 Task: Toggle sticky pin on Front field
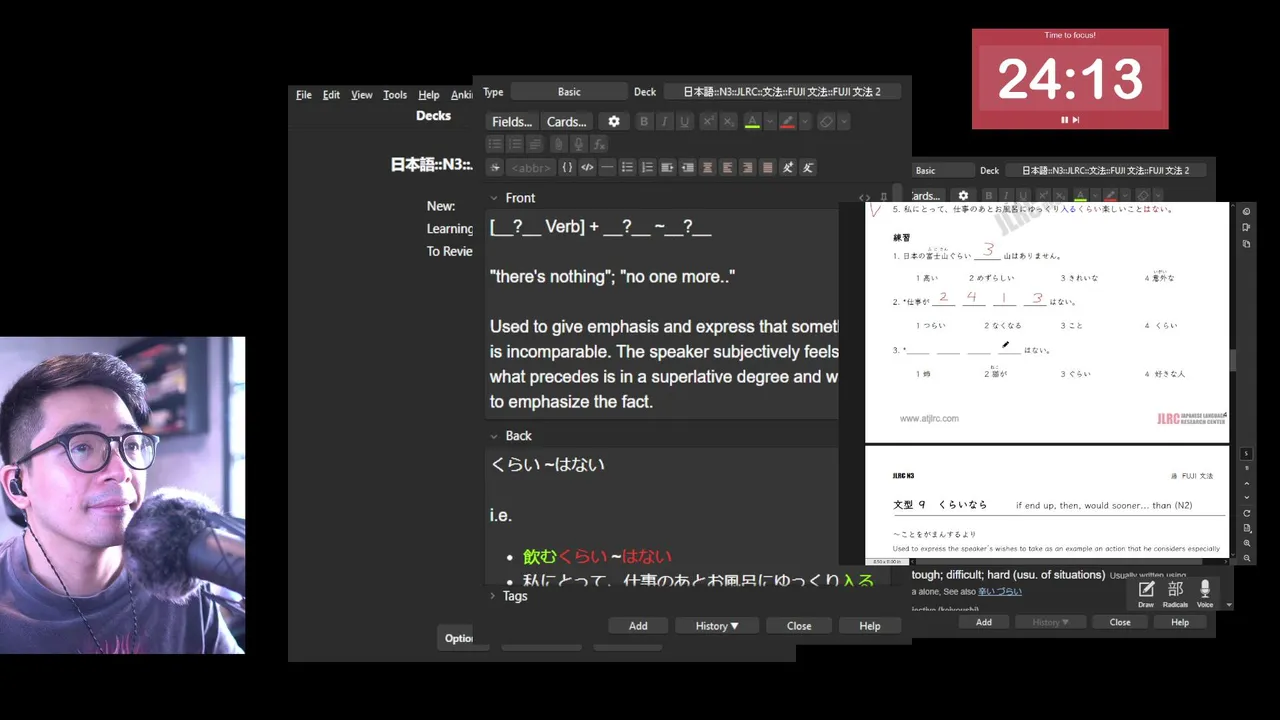[884, 197]
